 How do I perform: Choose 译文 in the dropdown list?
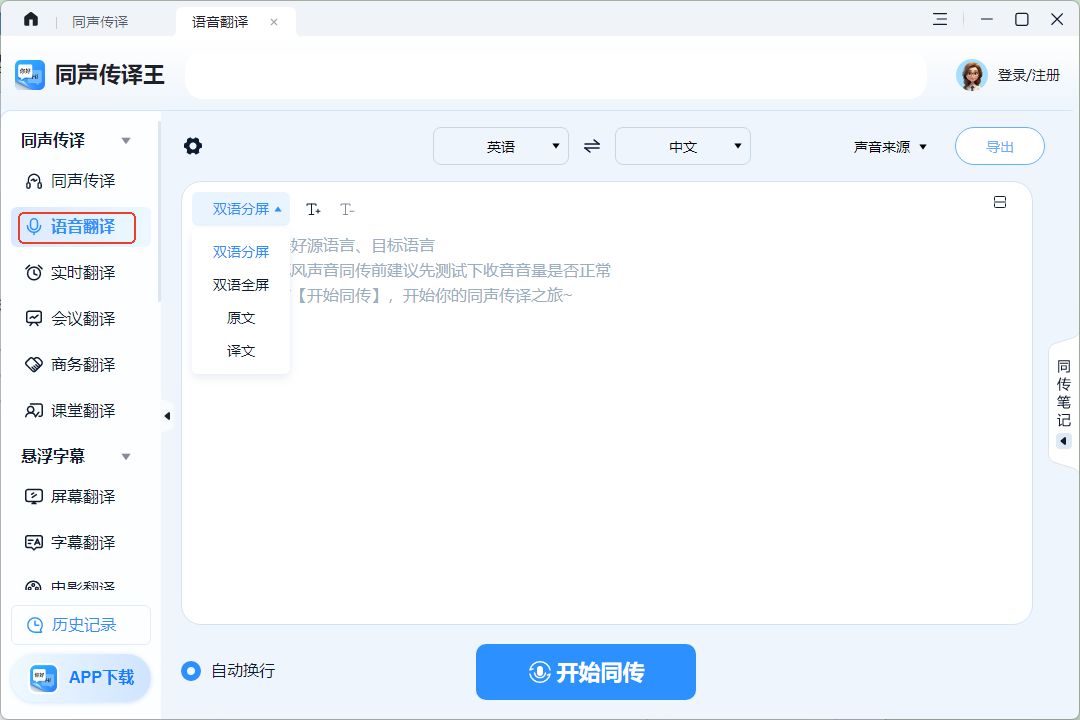pyautogui.click(x=241, y=351)
